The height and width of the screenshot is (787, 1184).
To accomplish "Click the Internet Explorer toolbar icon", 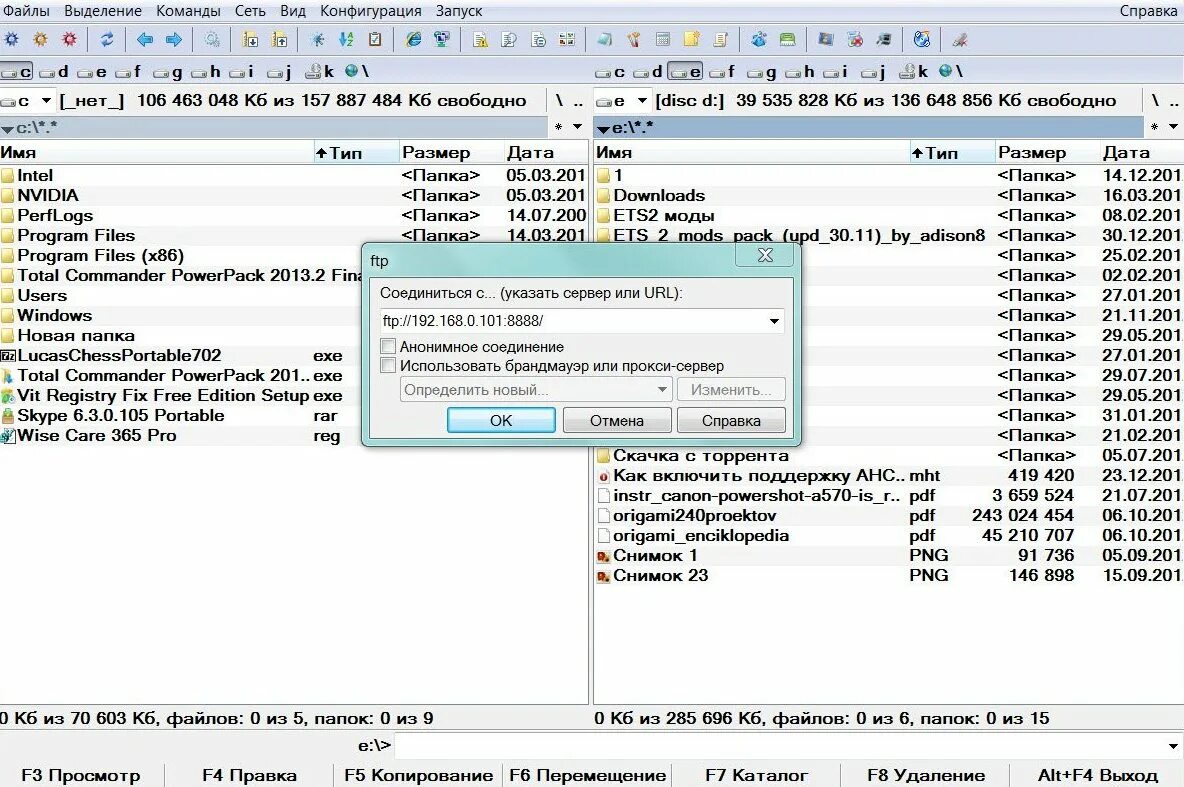I will (x=413, y=39).
